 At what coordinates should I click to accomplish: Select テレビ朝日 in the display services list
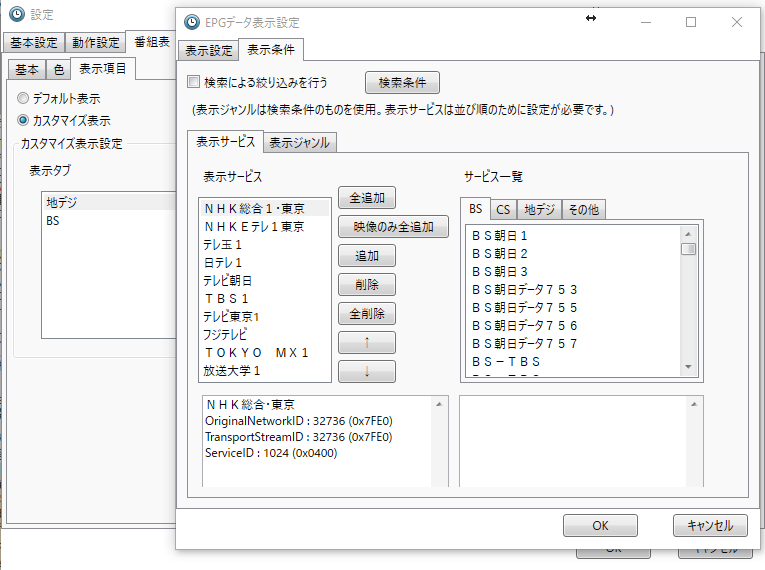(228, 281)
